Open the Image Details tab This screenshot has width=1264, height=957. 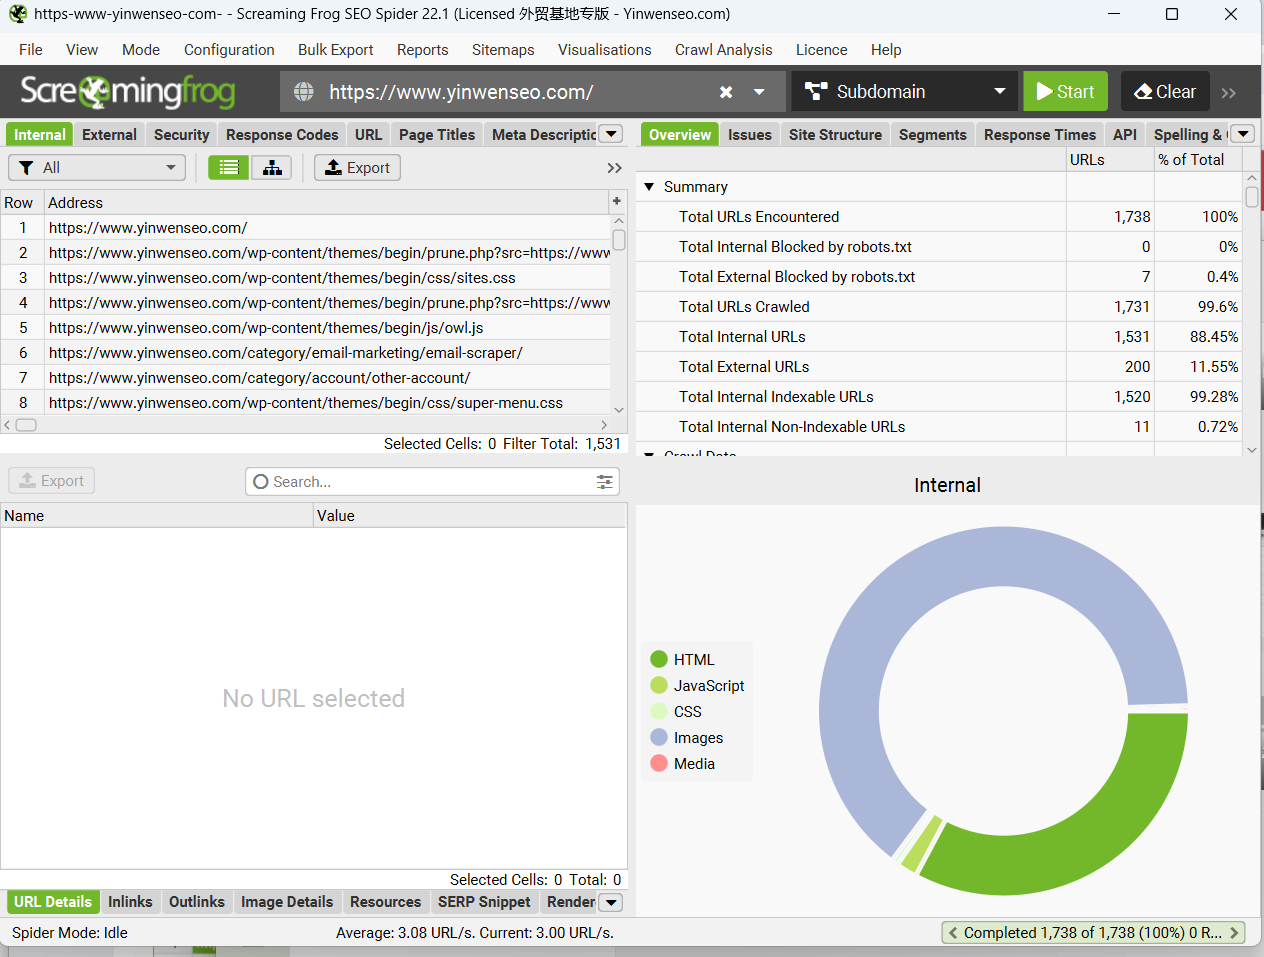coord(287,902)
